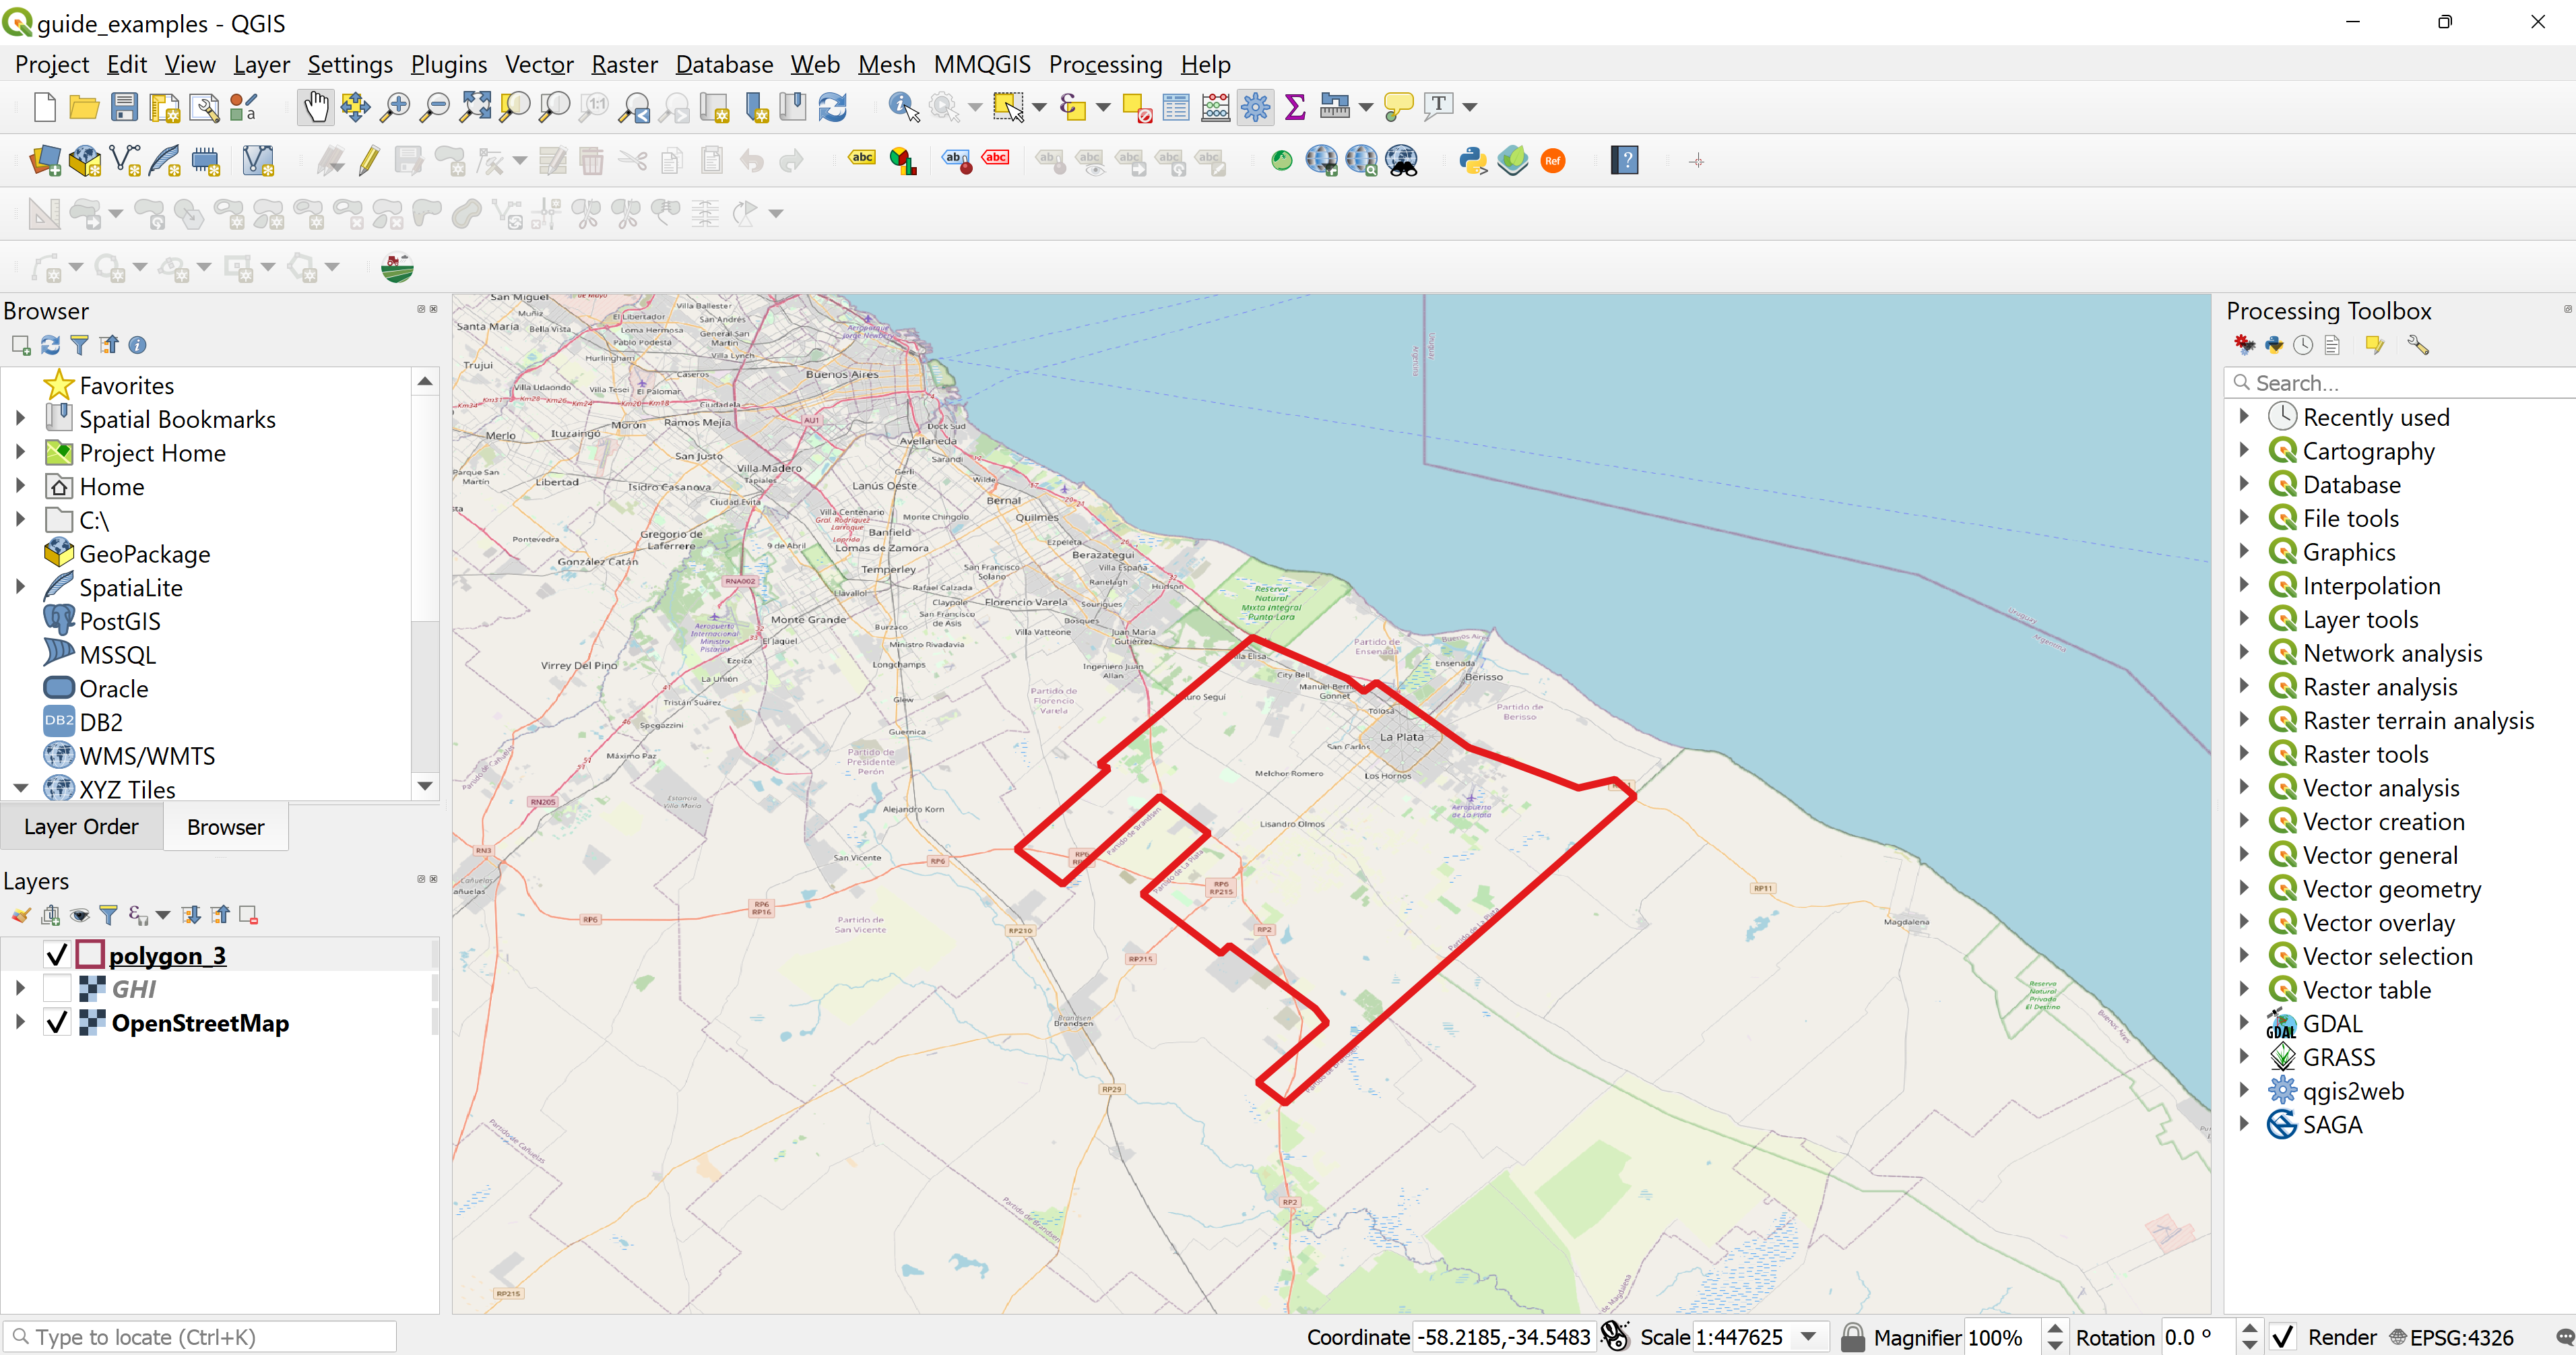This screenshot has height=1355, width=2576.
Task: Save the project with the floppy icon
Action: pos(124,106)
